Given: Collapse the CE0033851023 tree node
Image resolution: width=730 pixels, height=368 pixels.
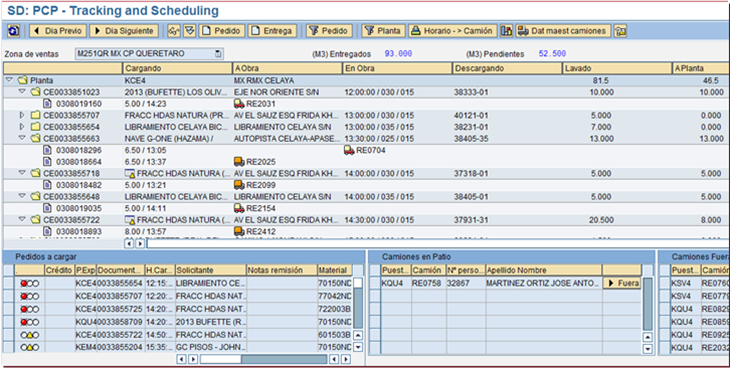Looking at the screenshot, I should pyautogui.click(x=22, y=92).
